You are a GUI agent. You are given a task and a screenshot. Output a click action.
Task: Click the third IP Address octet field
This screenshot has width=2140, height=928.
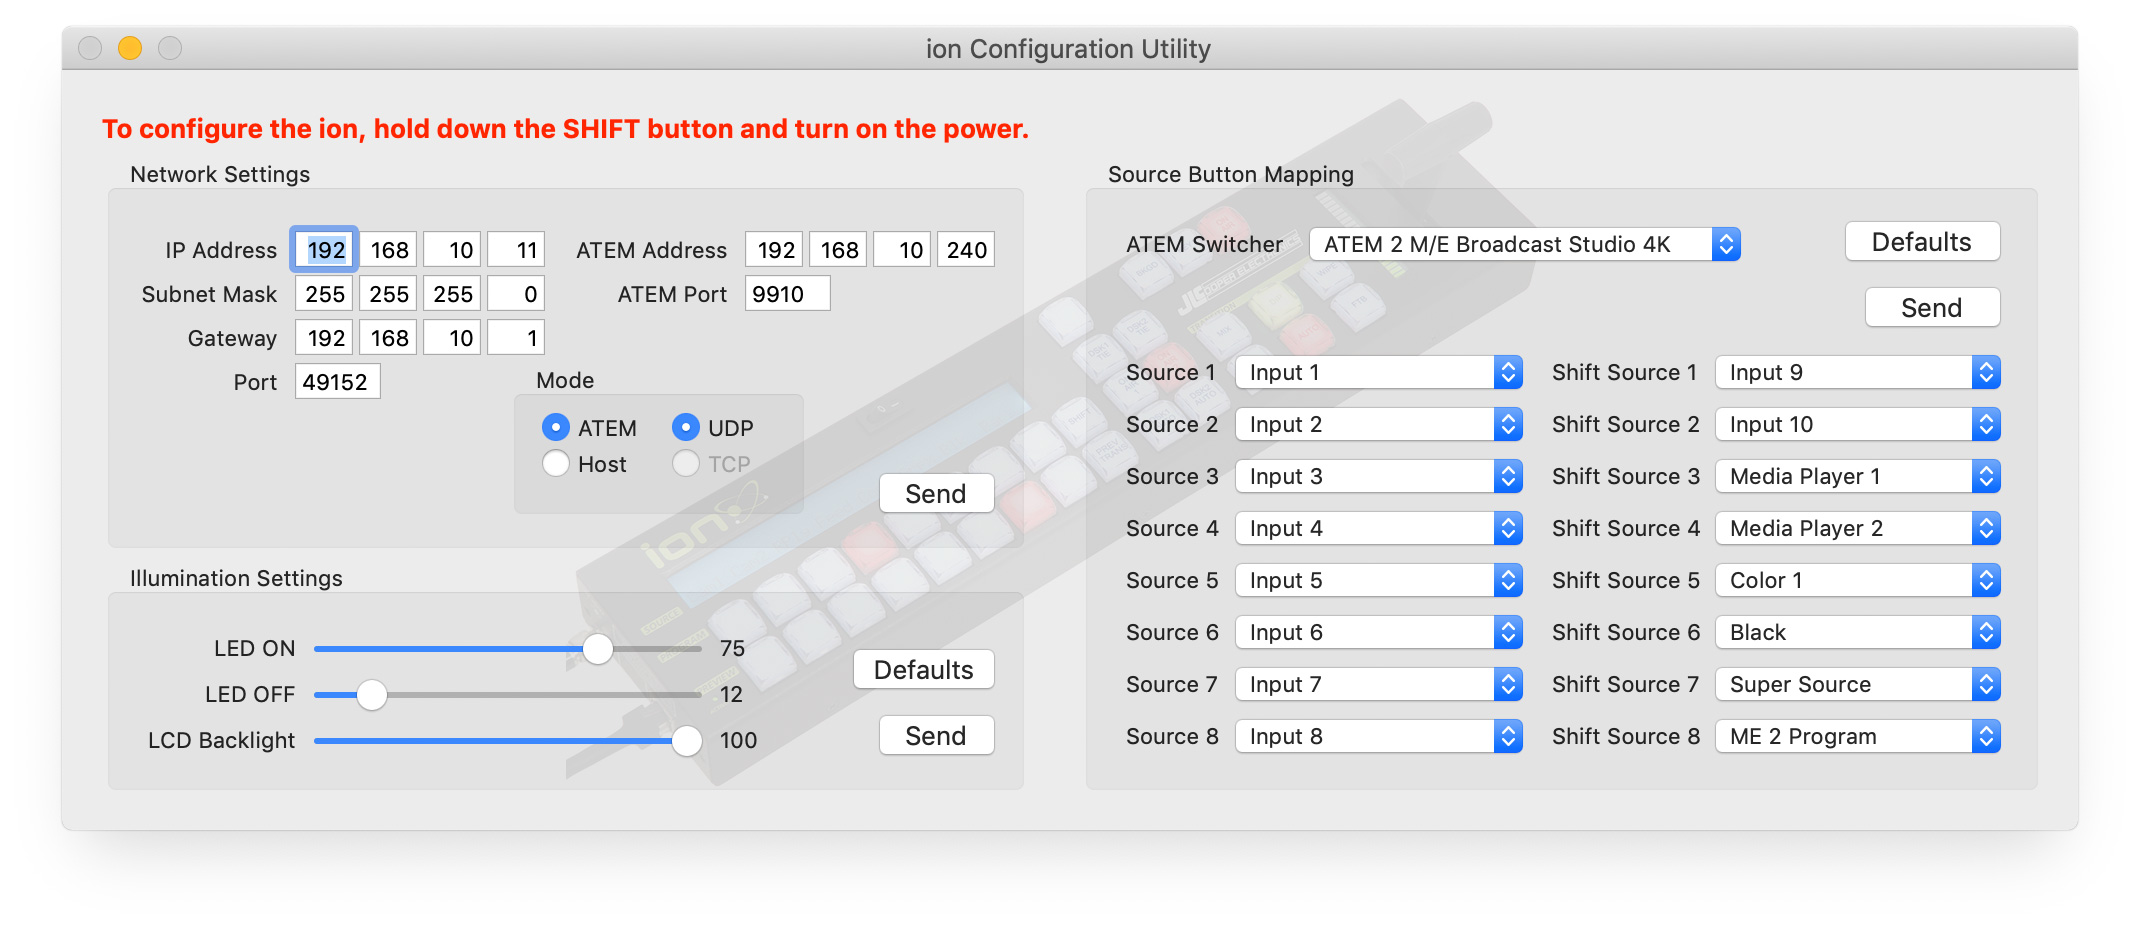pos(452,250)
